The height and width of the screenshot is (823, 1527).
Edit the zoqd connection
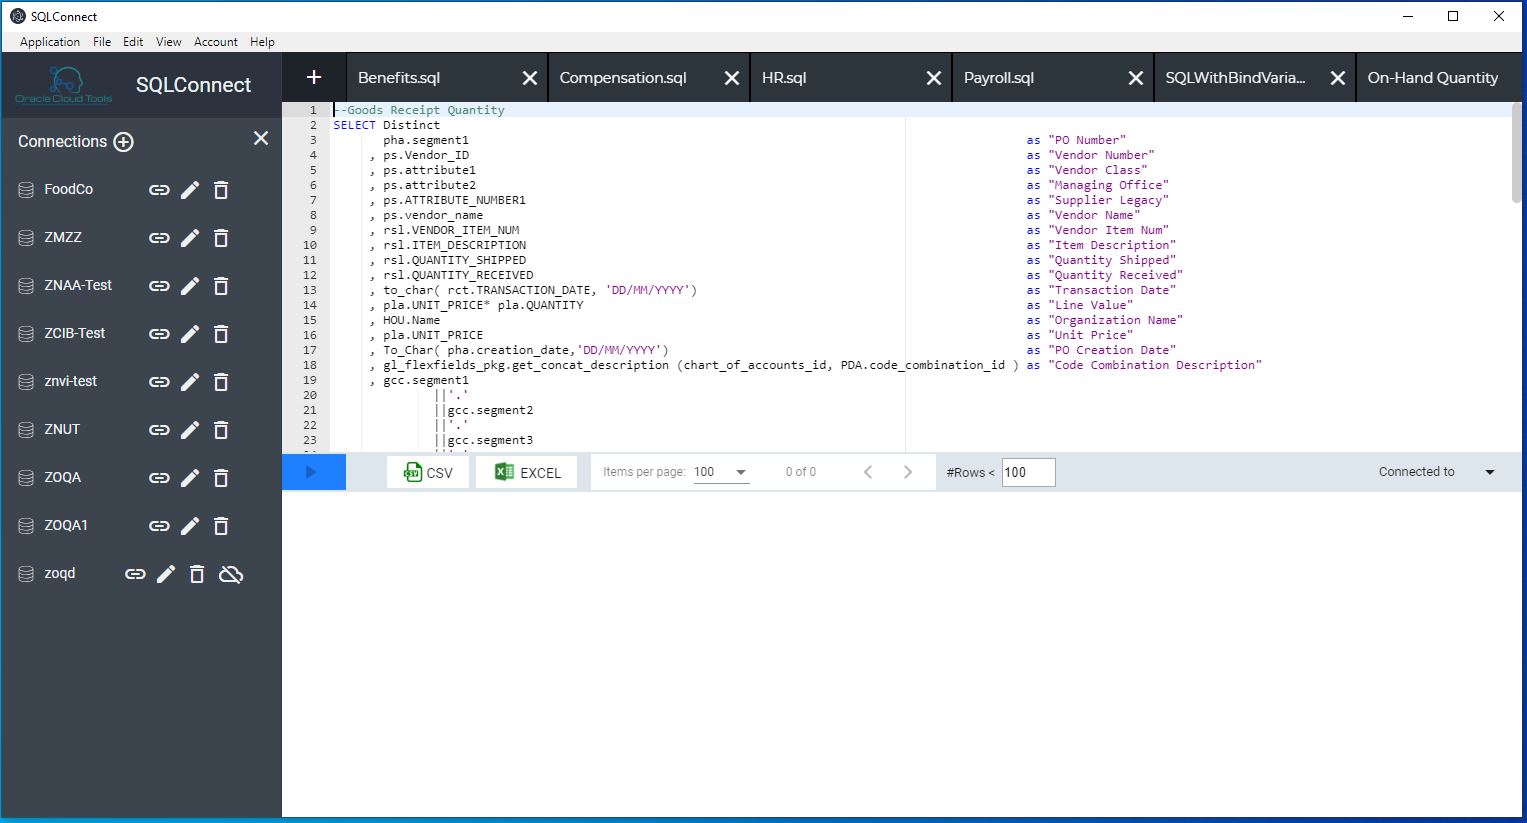166,574
